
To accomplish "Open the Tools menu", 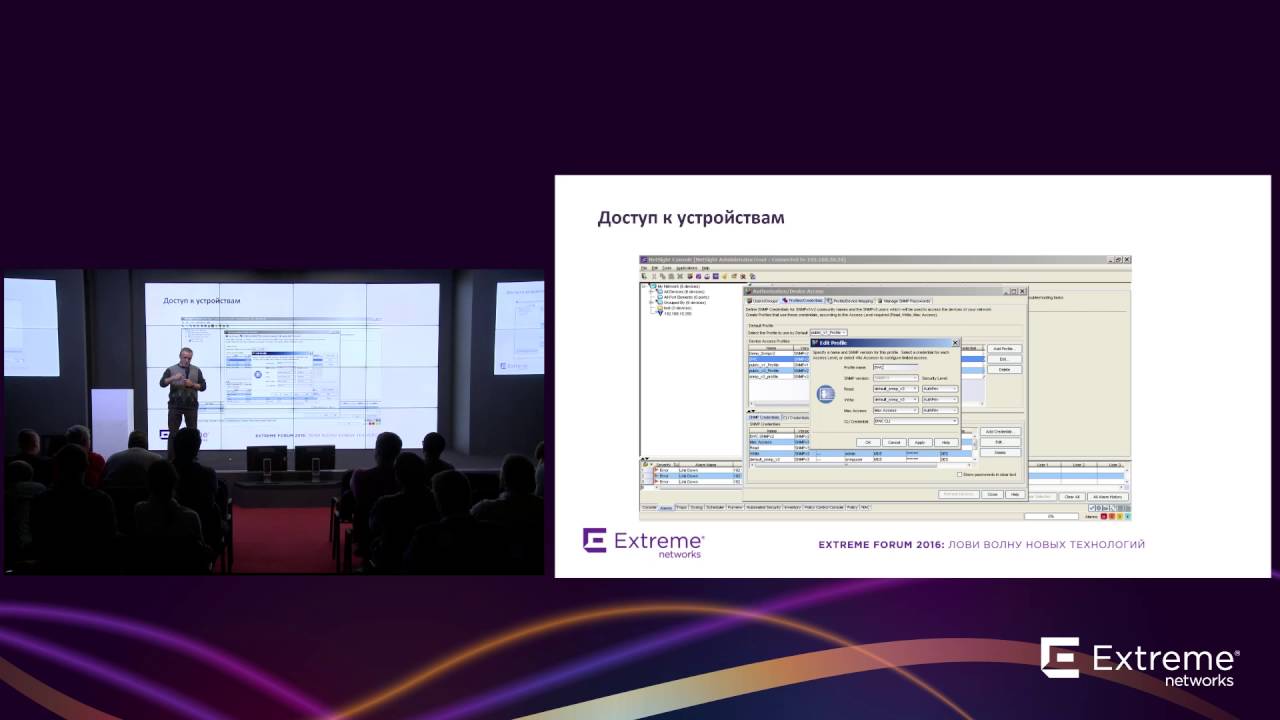I will tap(666, 268).
